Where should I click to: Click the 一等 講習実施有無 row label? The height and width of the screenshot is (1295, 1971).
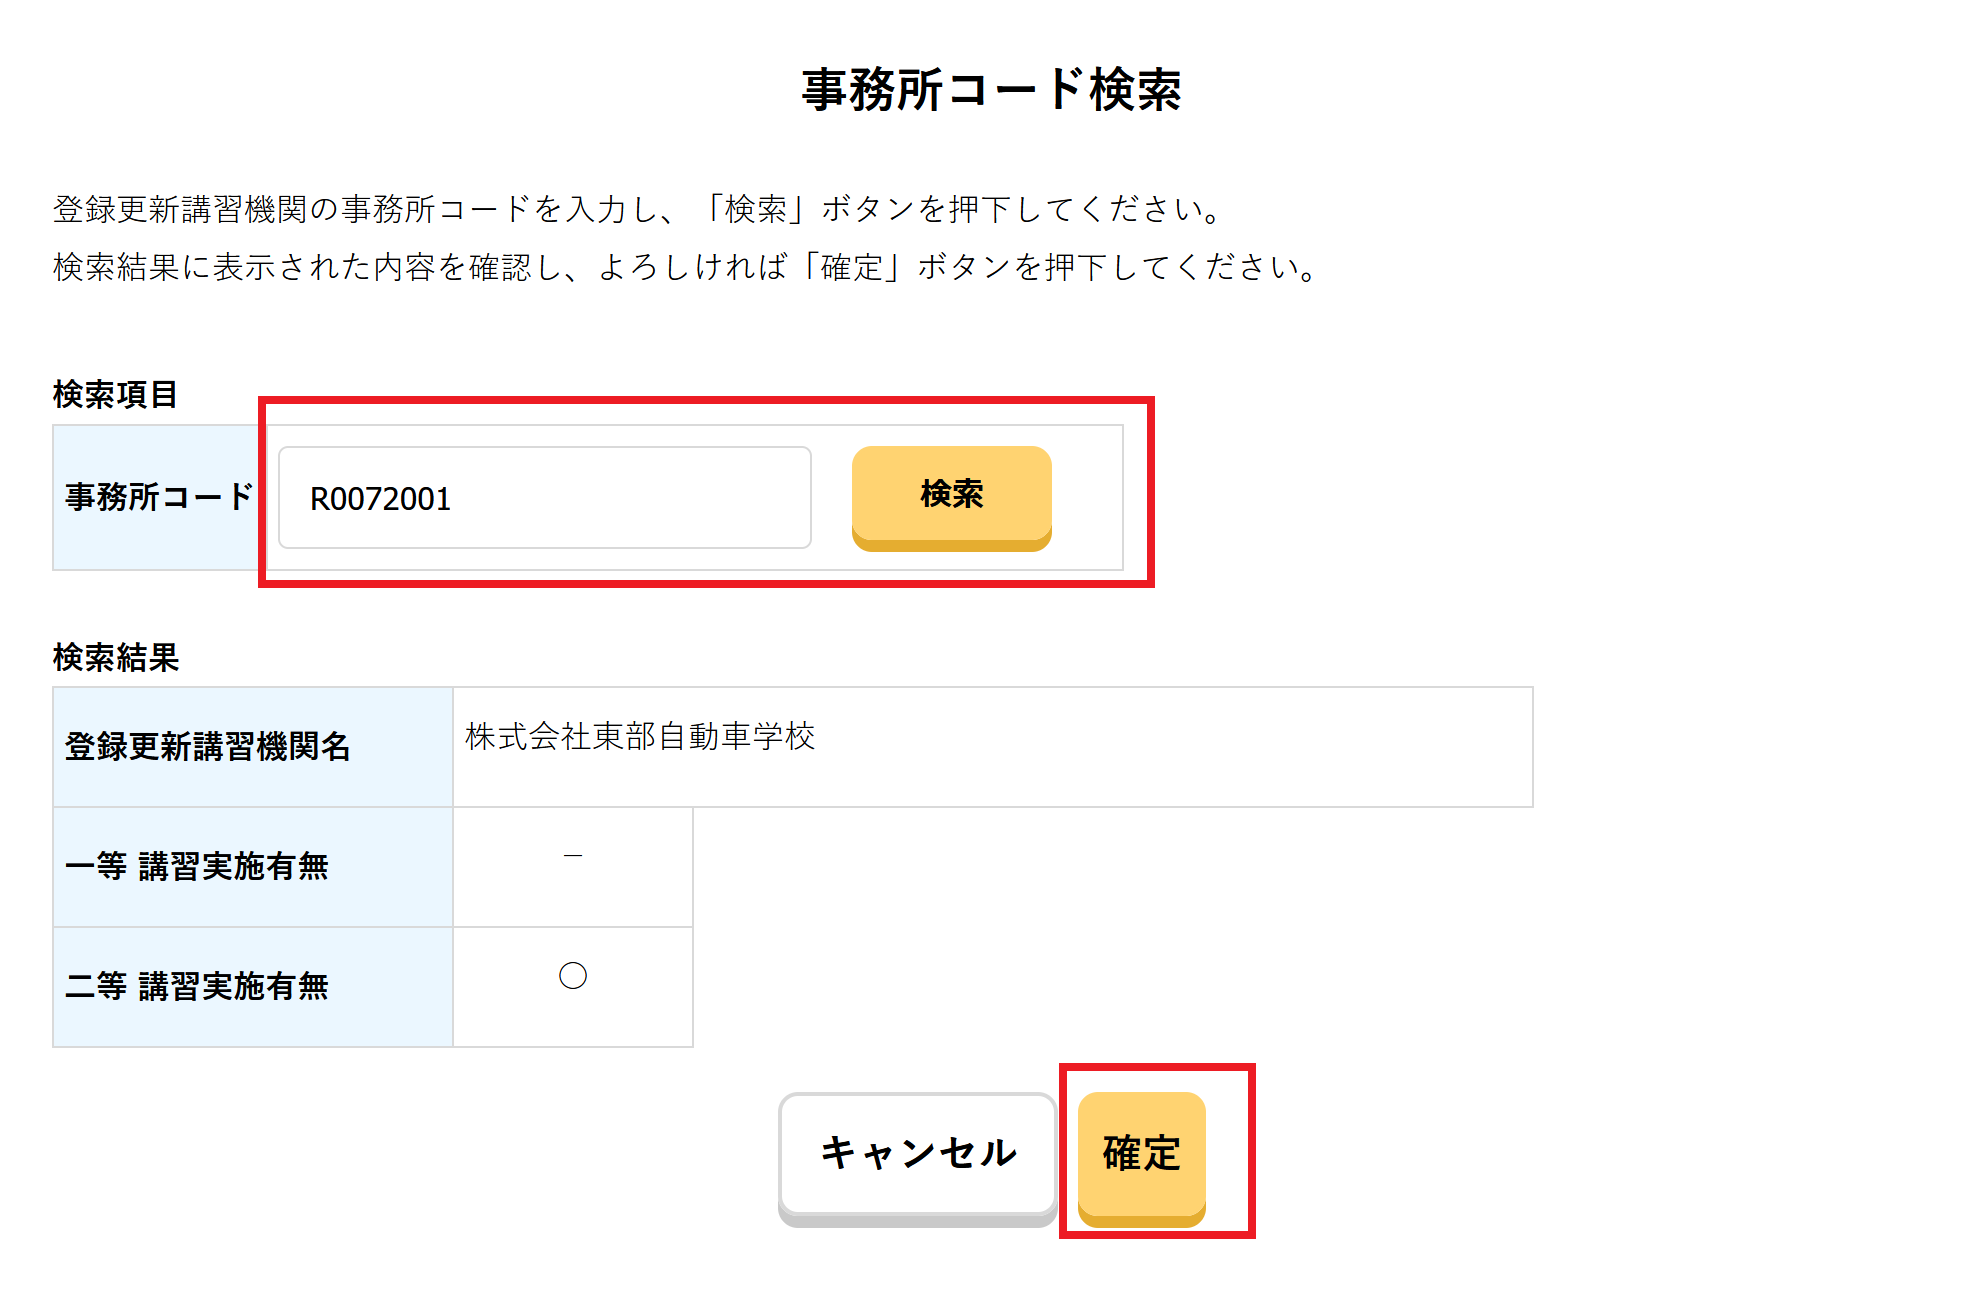197,866
